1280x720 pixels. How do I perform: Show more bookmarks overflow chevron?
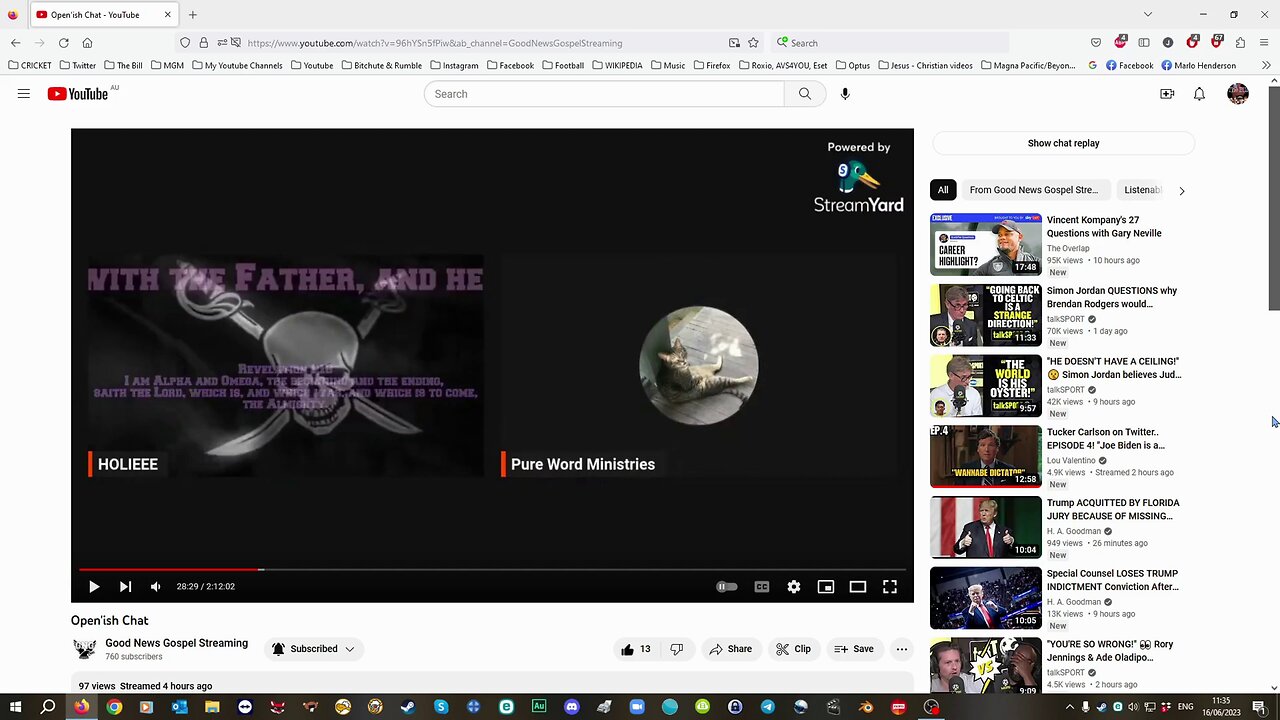point(1267,65)
